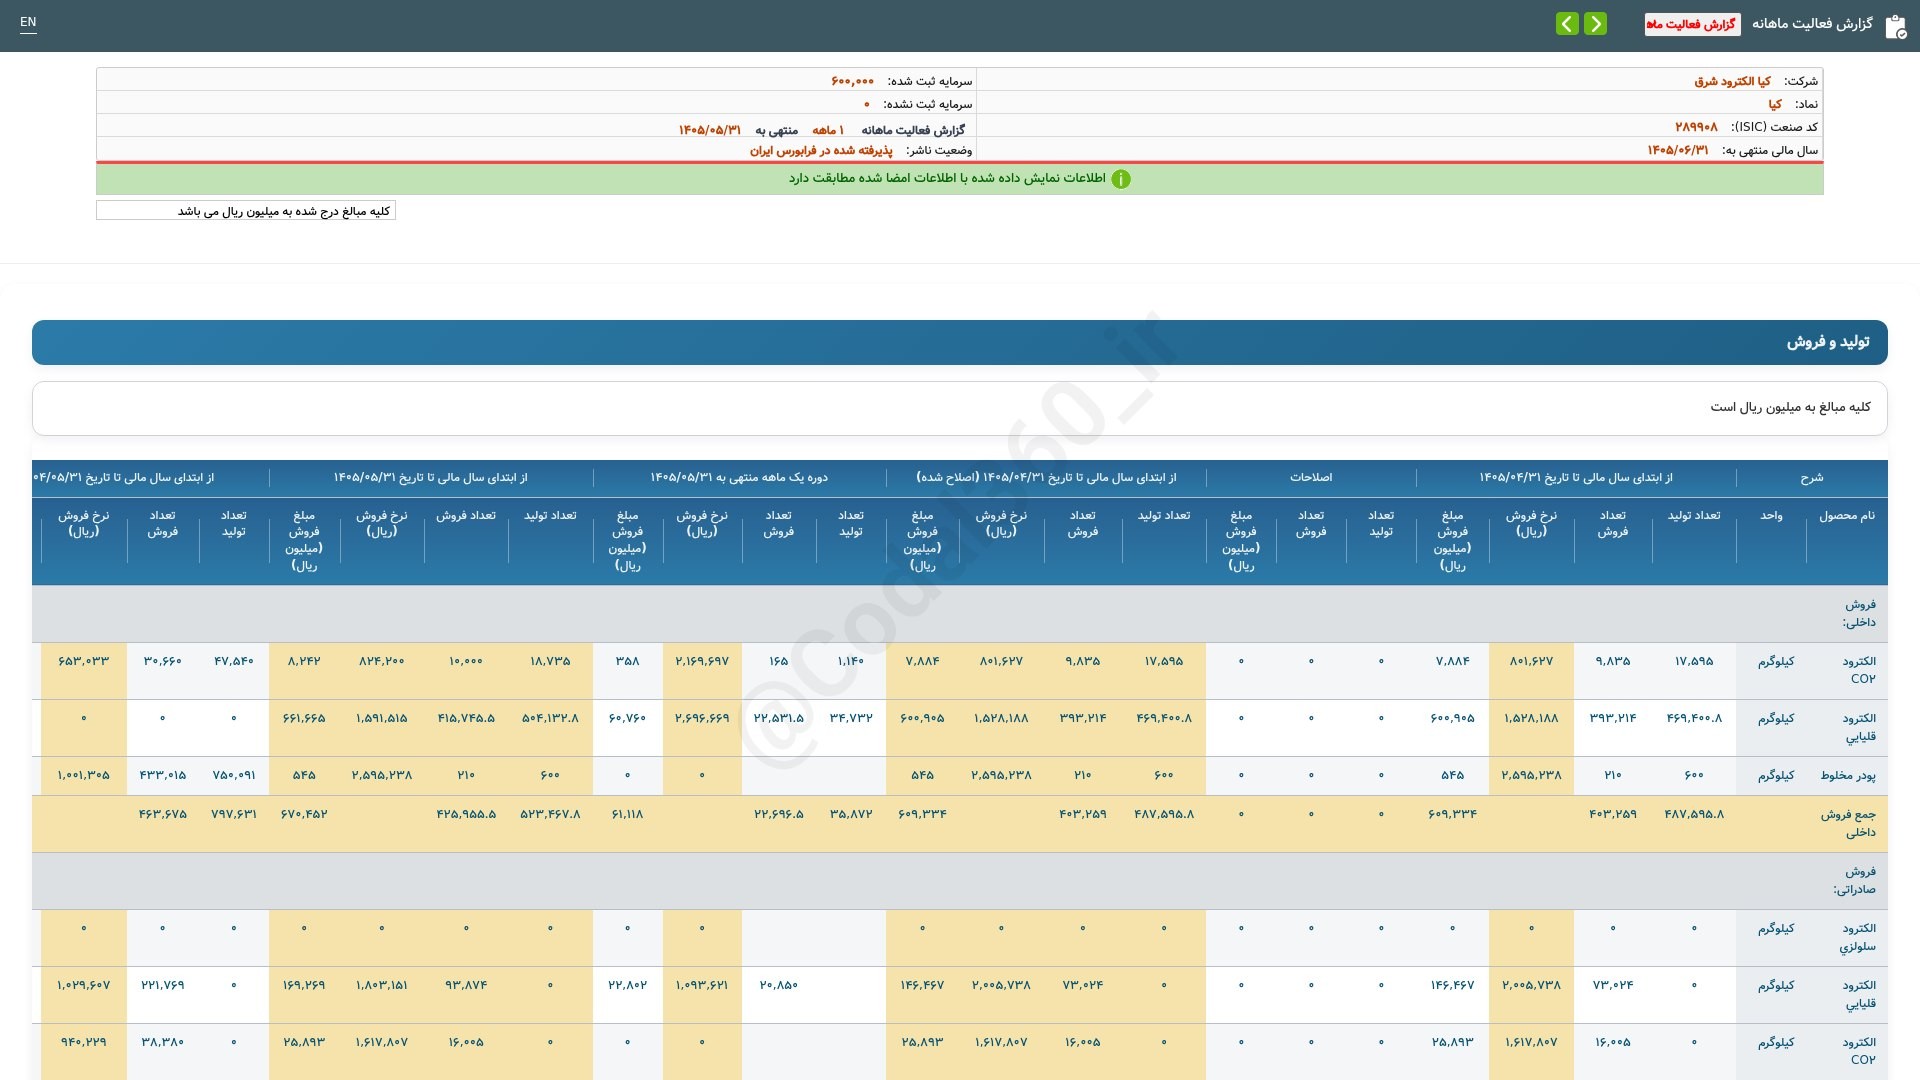Screen dimensions: 1920x1080
Task: Click the 'دوره یک ماهه منتهی به ۱۴۰۵/۰۵/۳۱' header
Action: tap(739, 477)
